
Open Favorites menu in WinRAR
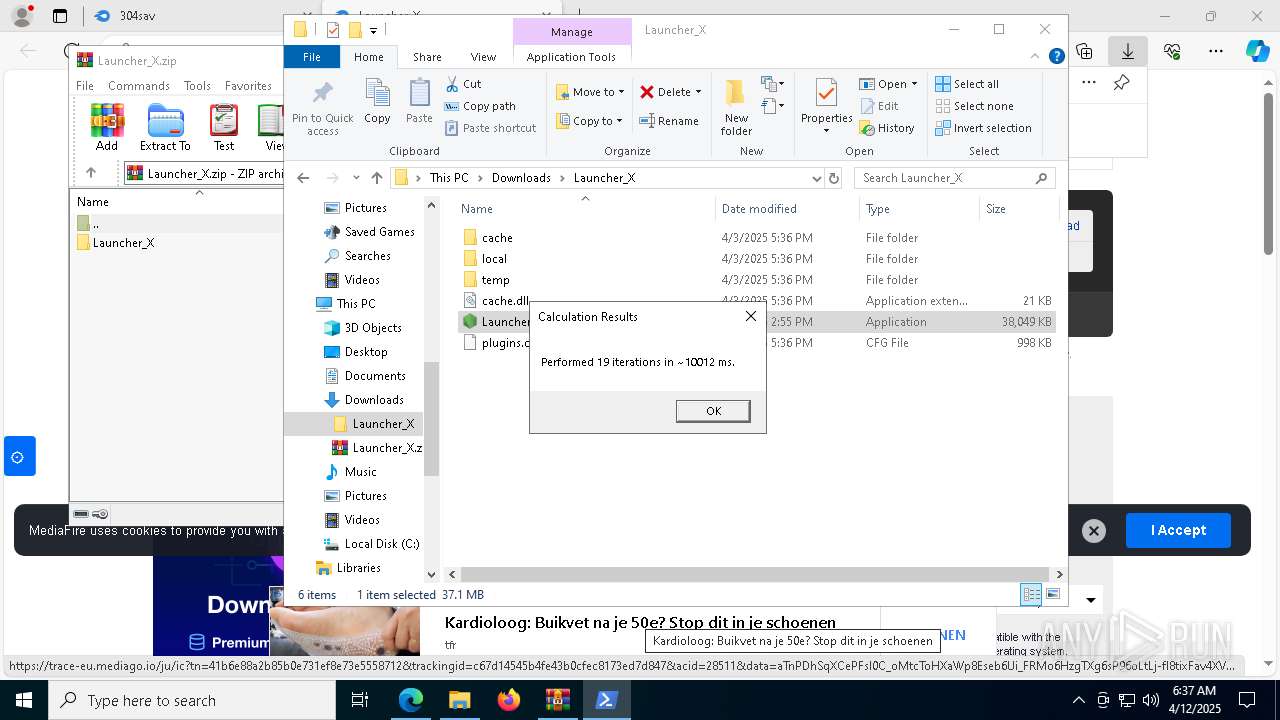(248, 86)
